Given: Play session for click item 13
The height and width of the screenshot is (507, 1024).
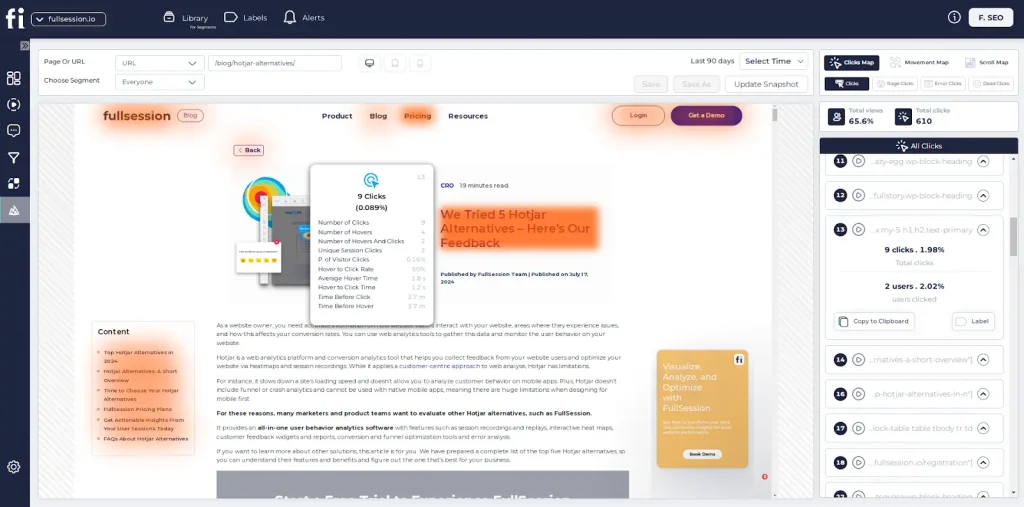Looking at the screenshot, I should pyautogui.click(x=858, y=230).
